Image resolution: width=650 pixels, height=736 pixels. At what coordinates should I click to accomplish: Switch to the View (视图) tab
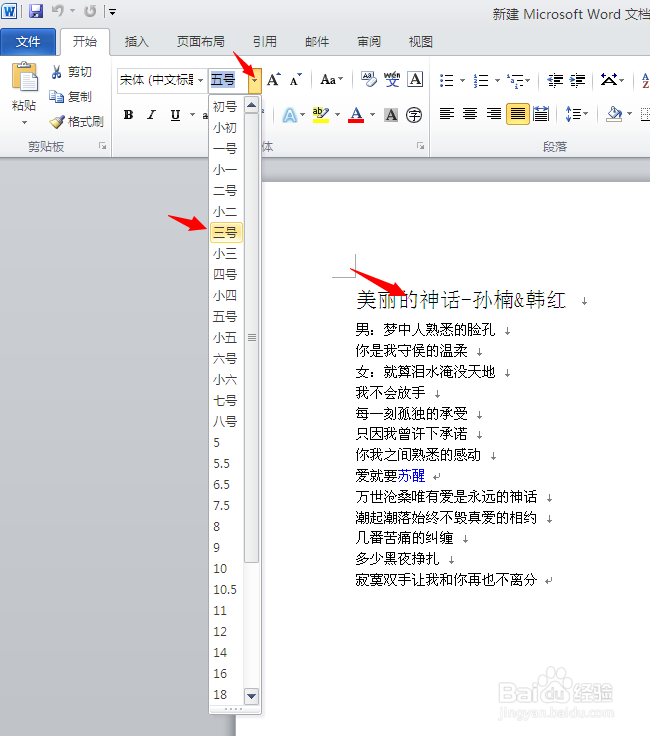click(421, 42)
